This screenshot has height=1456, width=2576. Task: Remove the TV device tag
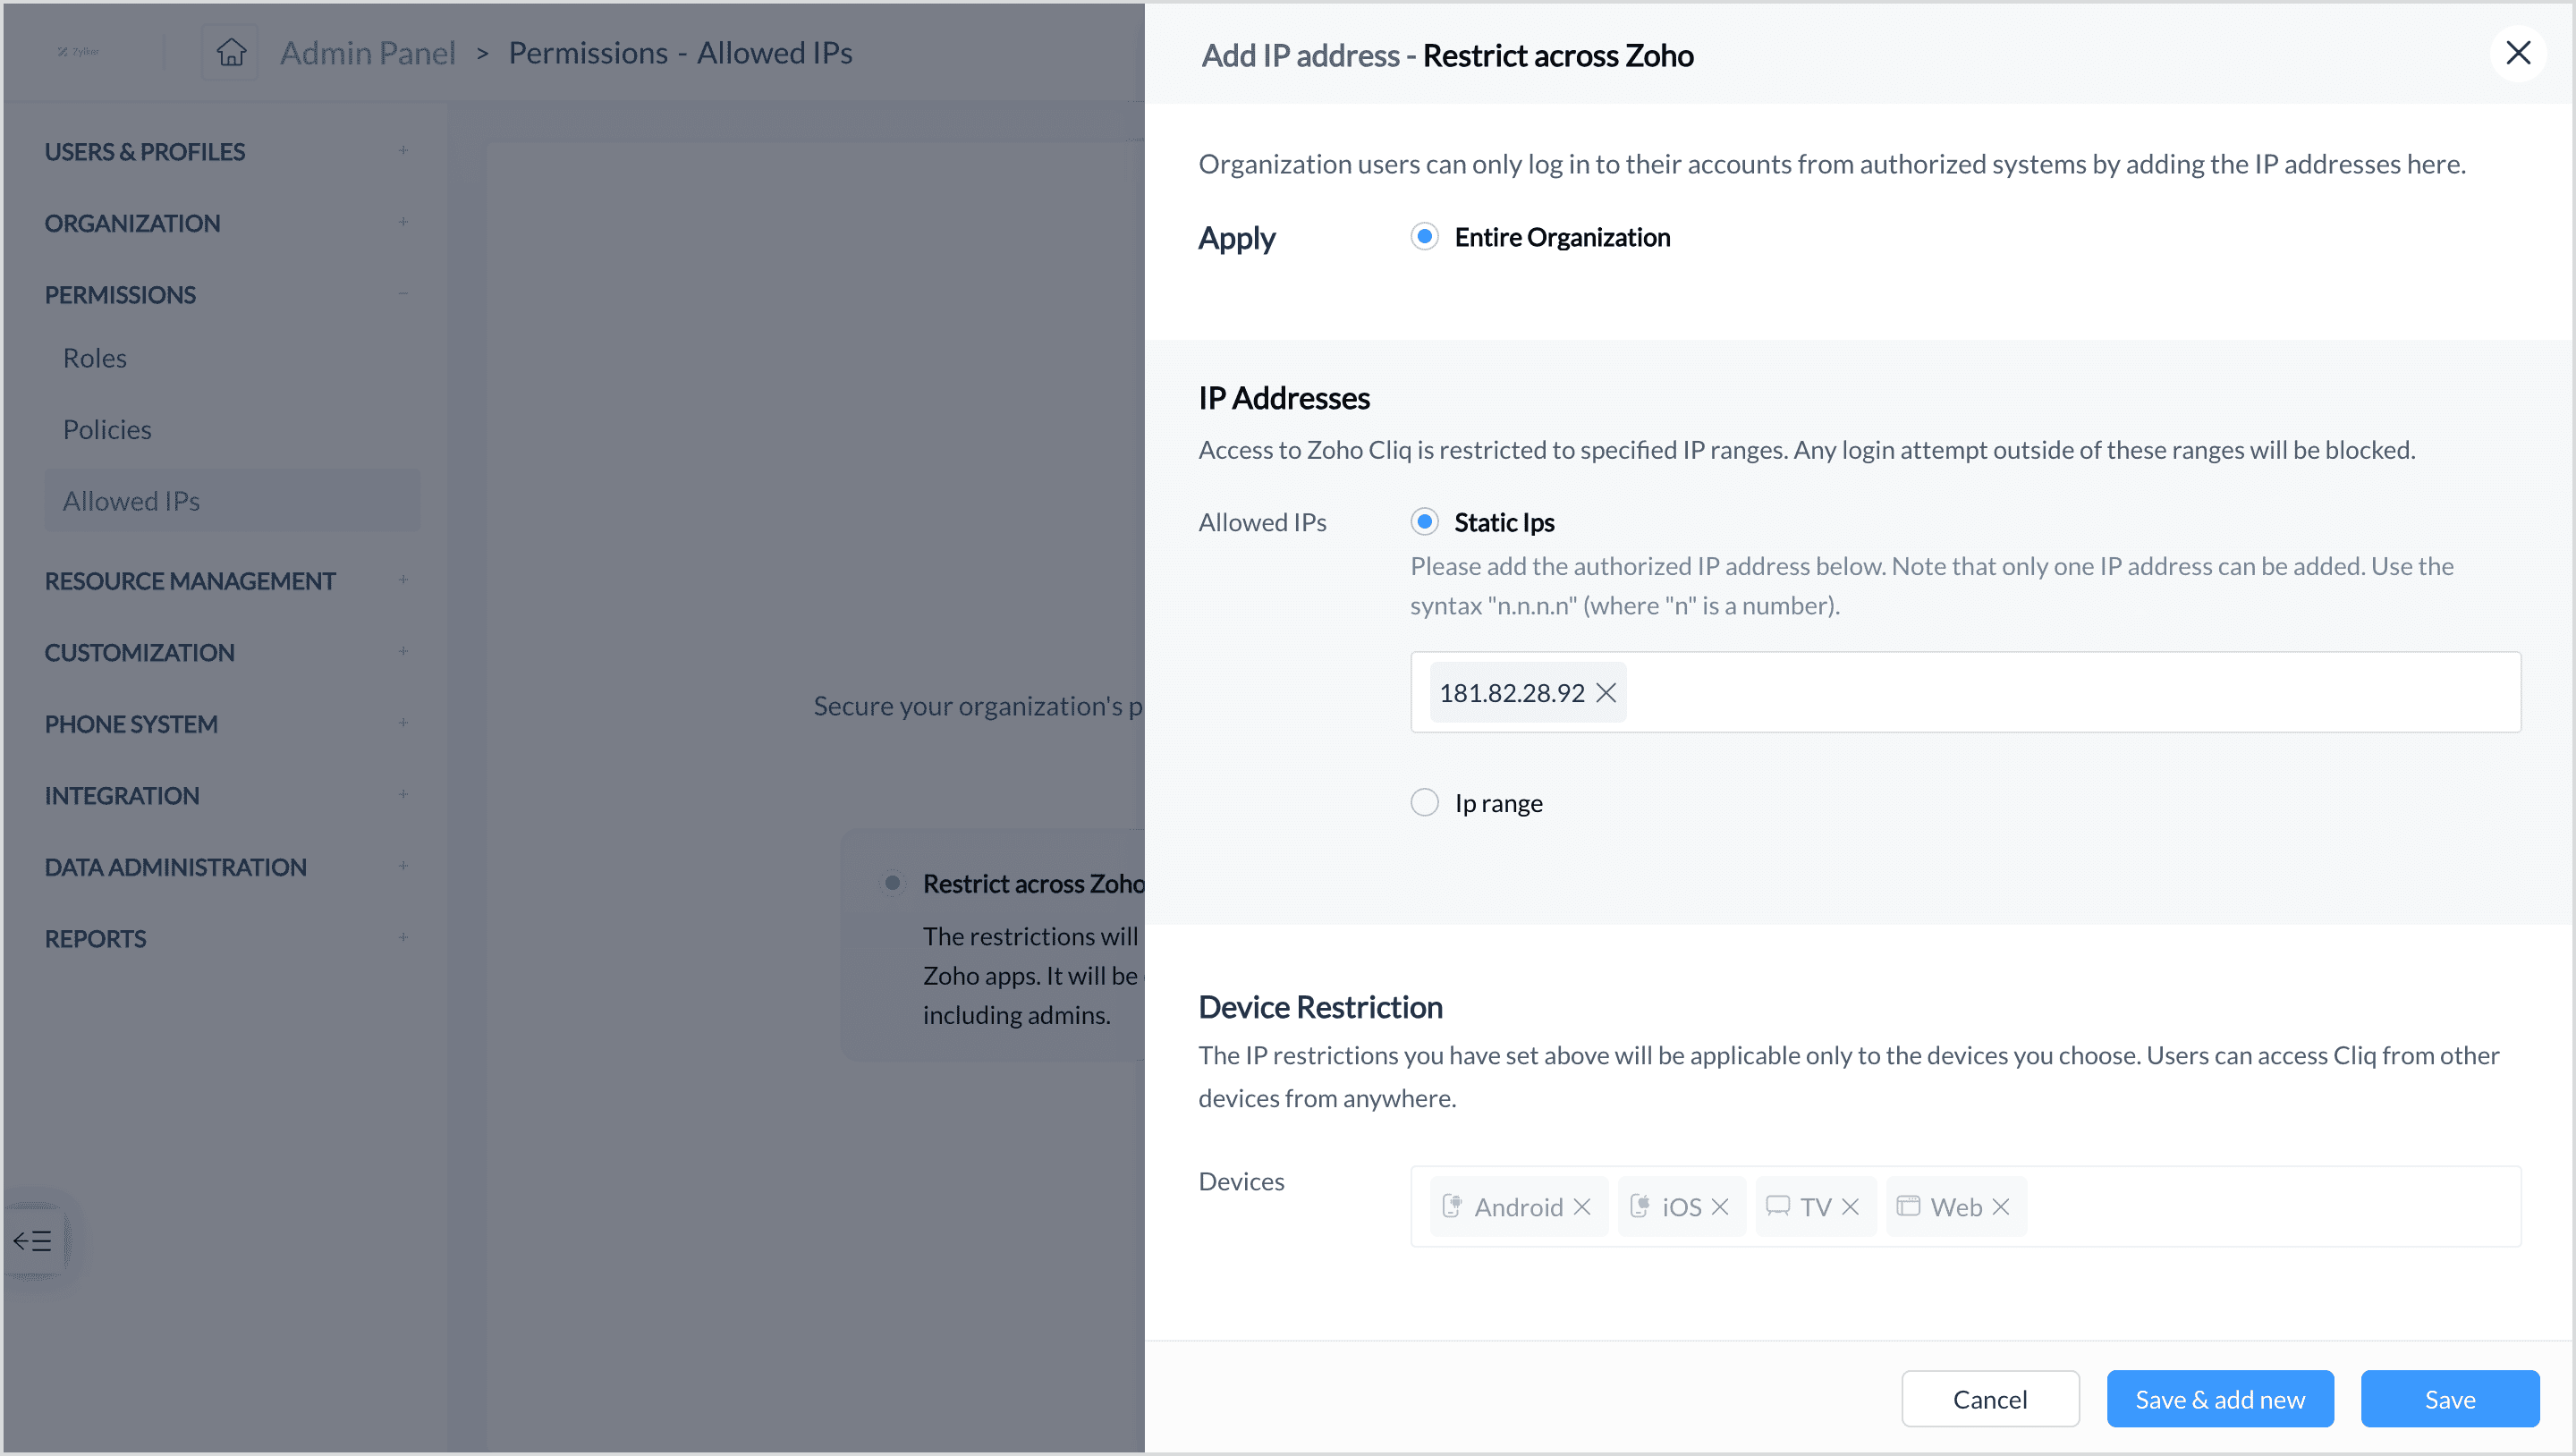[x=1850, y=1207]
